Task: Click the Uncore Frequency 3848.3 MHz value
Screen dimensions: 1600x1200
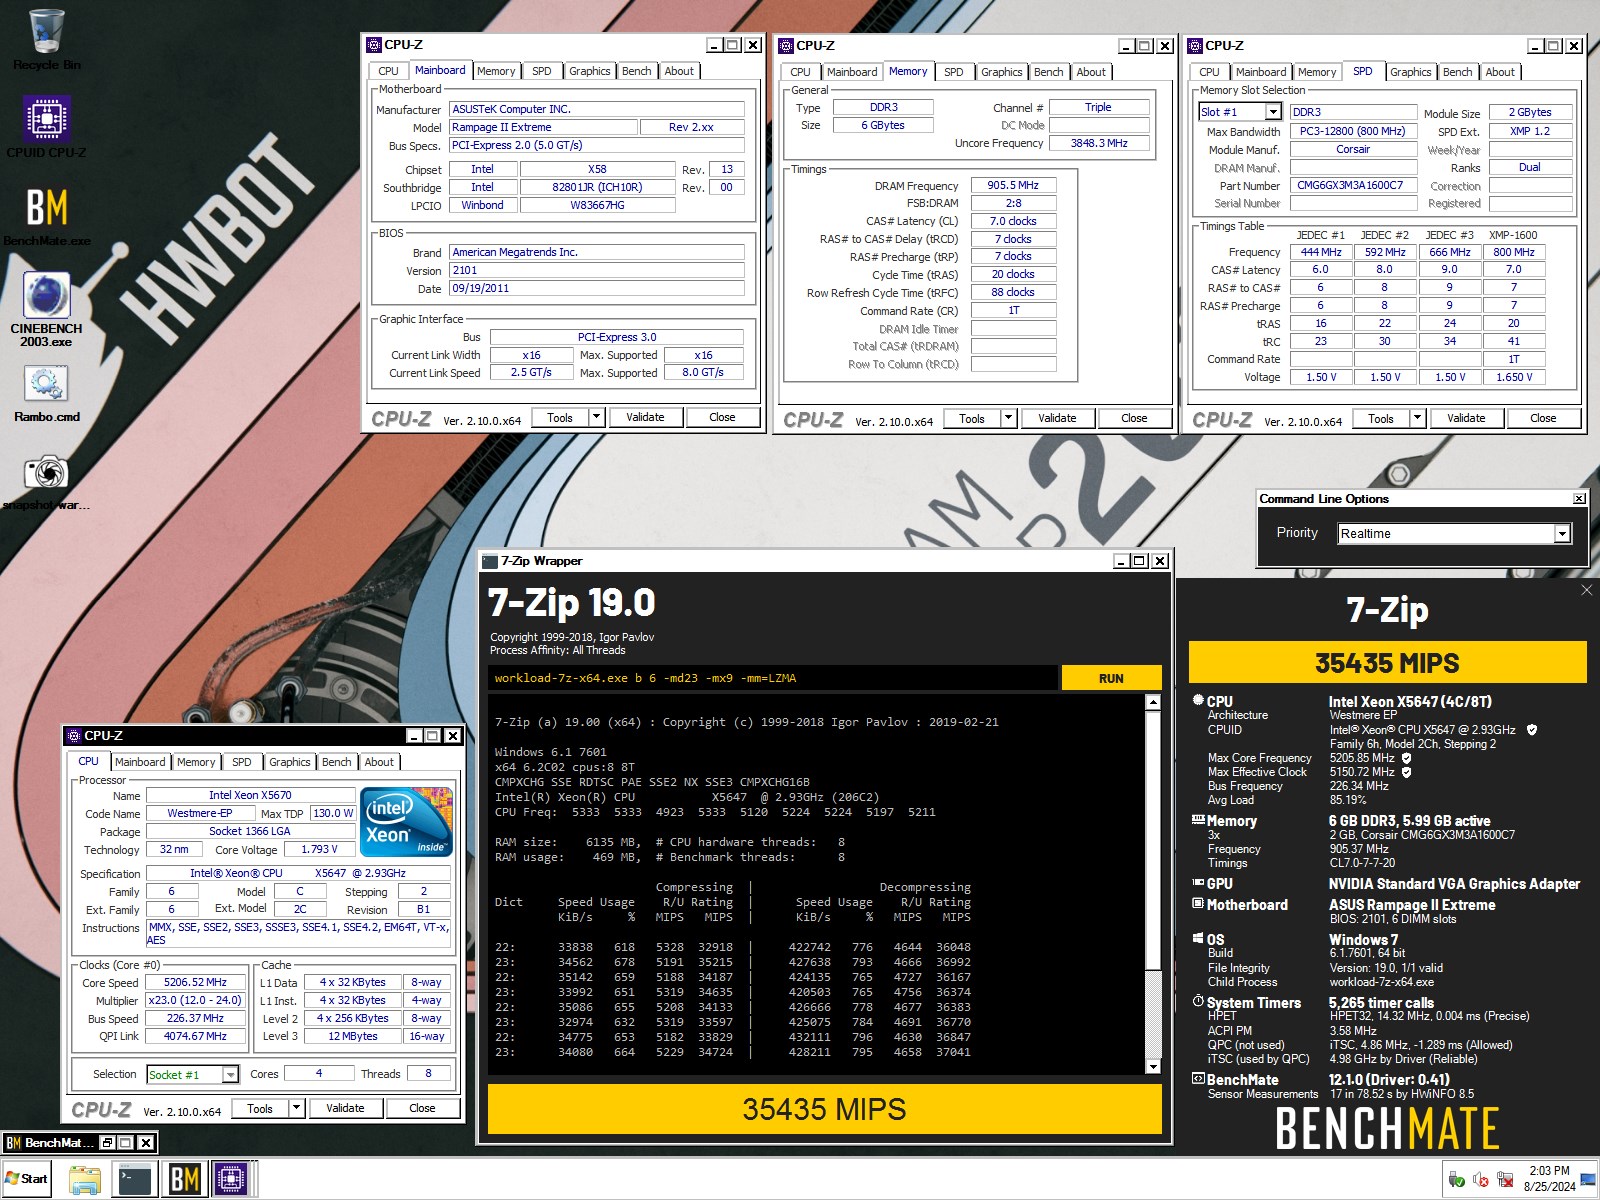Action: tap(1099, 143)
